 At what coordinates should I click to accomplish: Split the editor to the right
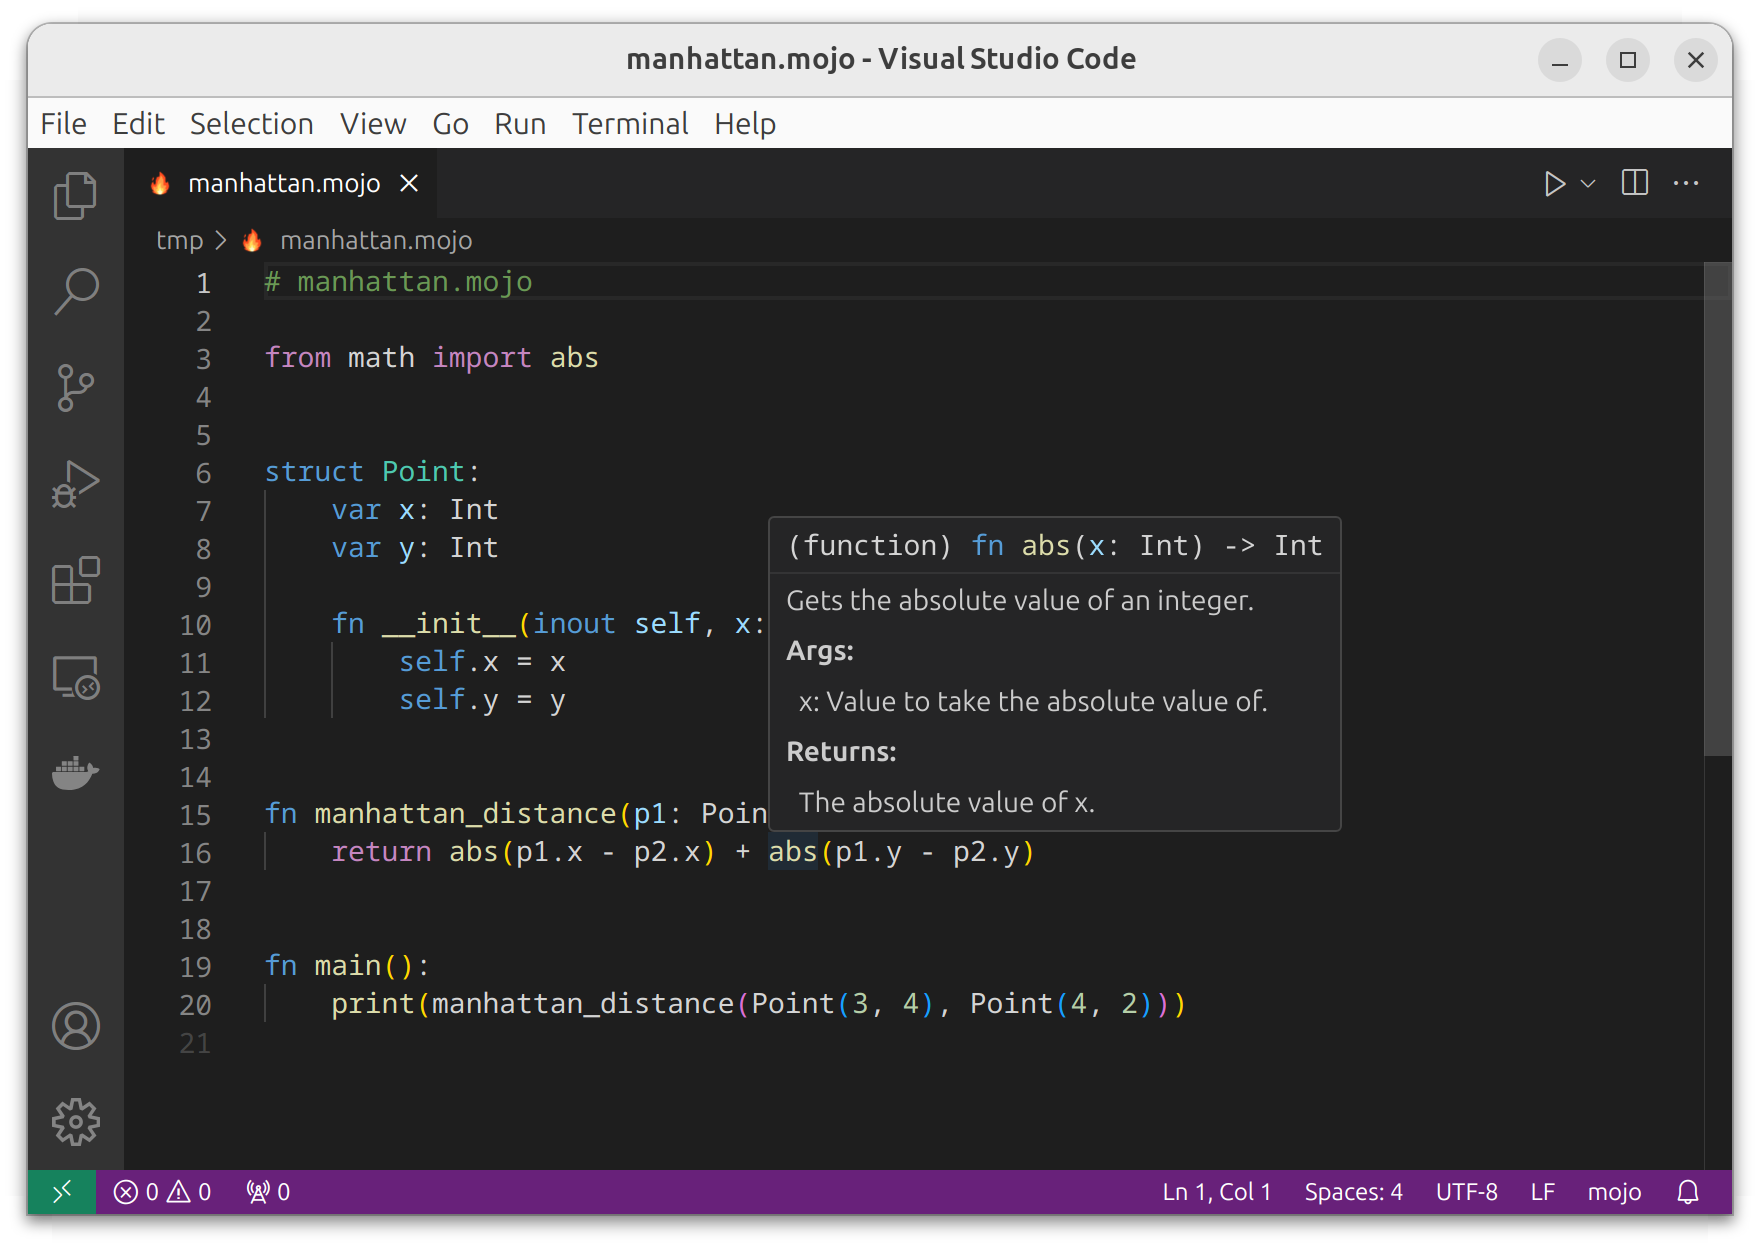point(1635,183)
